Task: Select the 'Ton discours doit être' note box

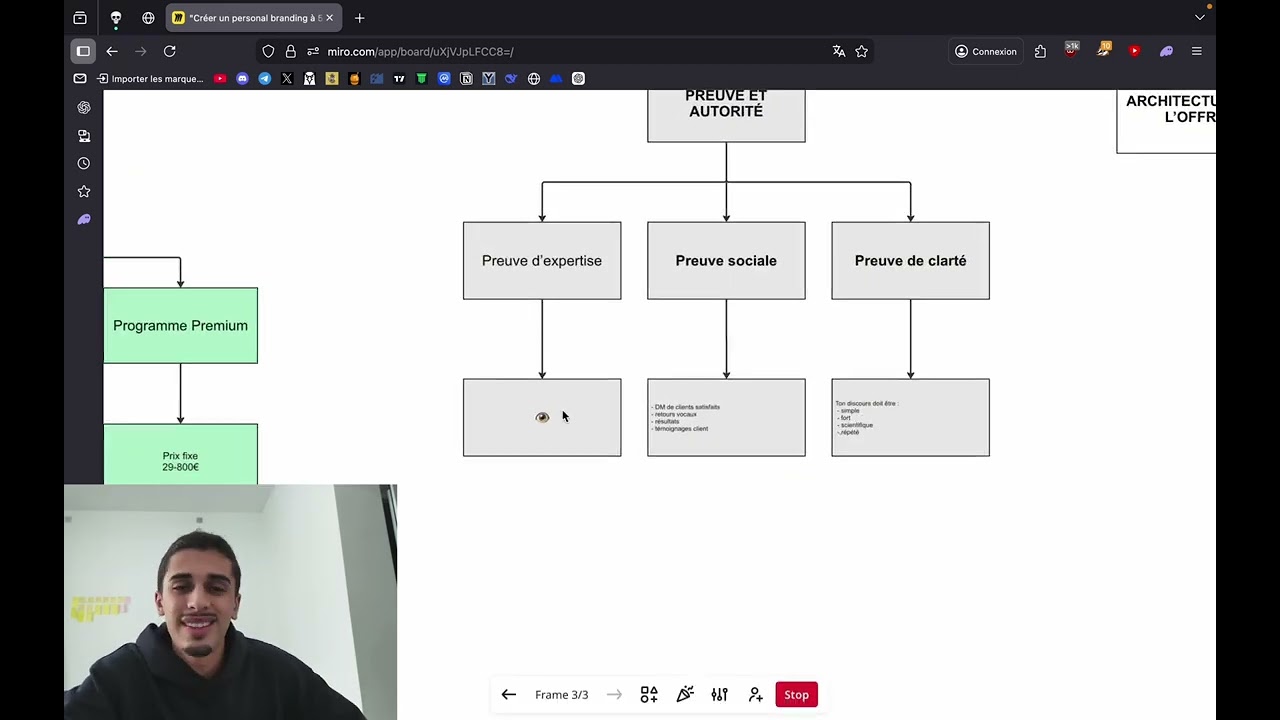Action: pos(910,418)
